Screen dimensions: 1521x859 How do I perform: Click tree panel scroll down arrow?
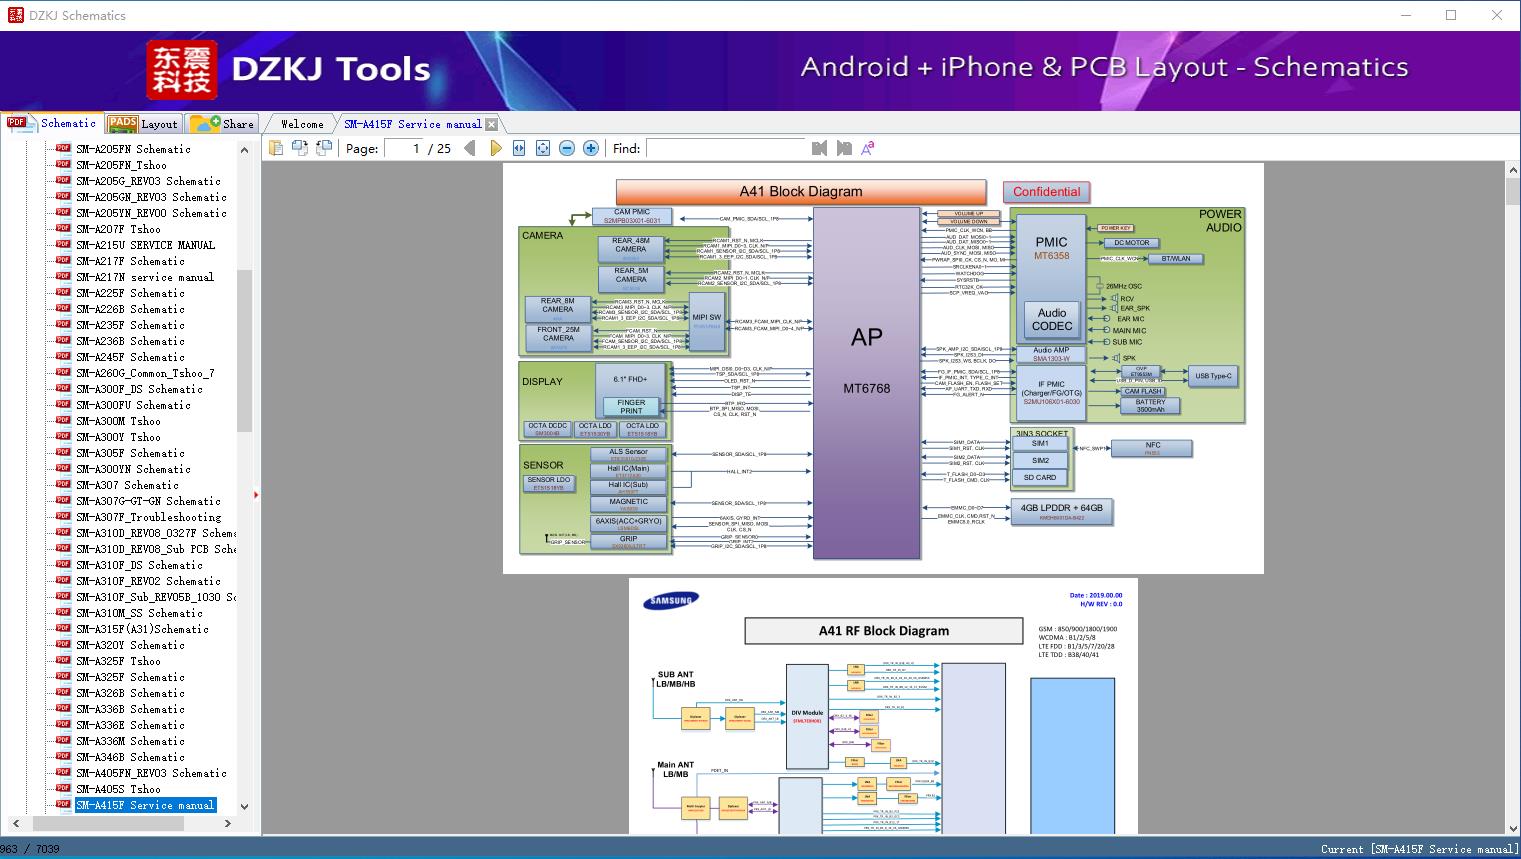click(244, 807)
